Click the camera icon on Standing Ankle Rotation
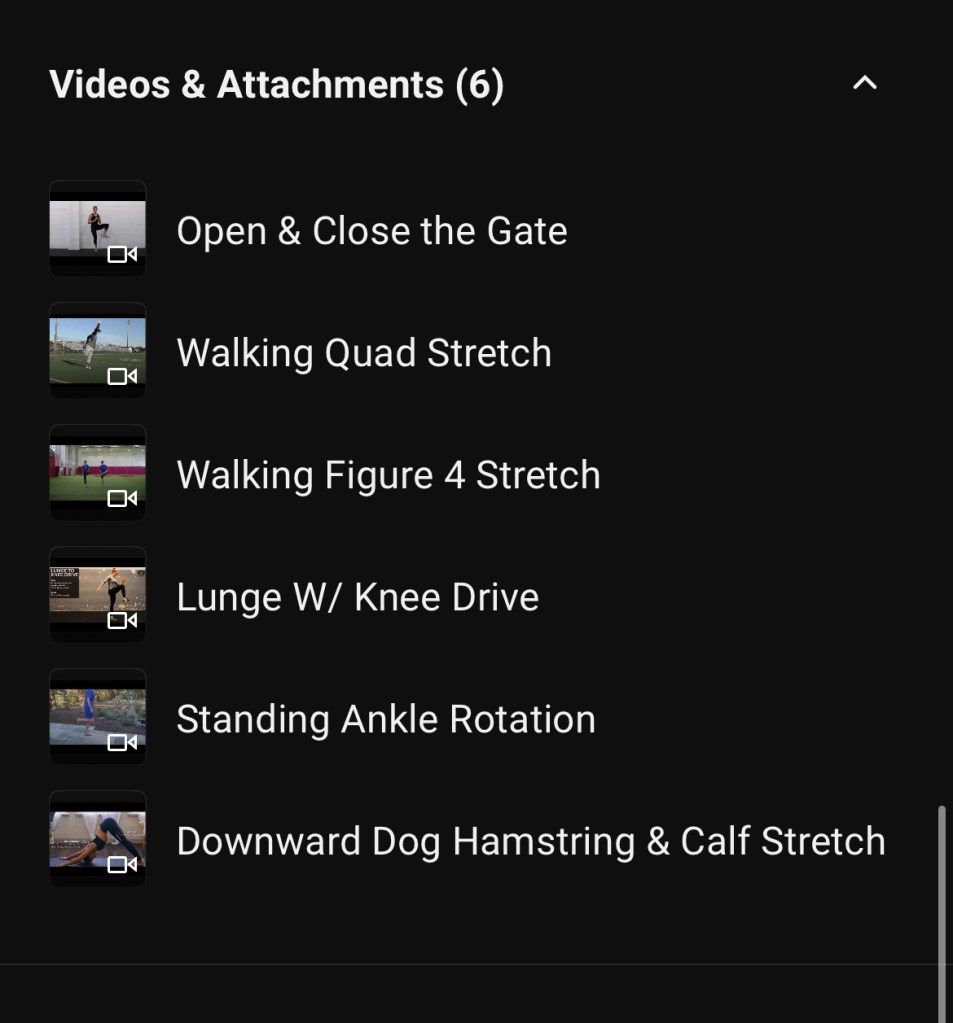953x1023 pixels. point(122,742)
